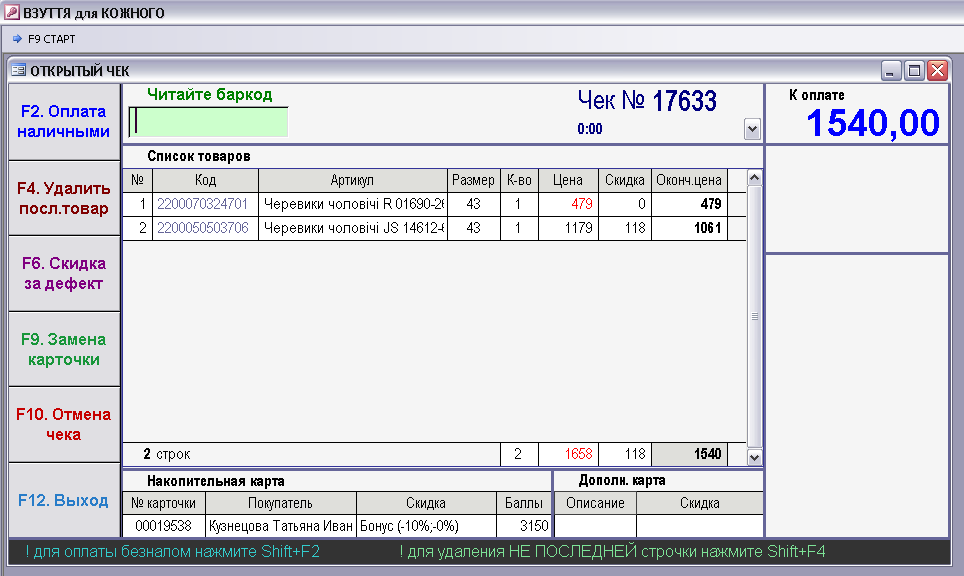Click F4. Удалить посл.товар button
964x576 pixels.
click(64, 198)
